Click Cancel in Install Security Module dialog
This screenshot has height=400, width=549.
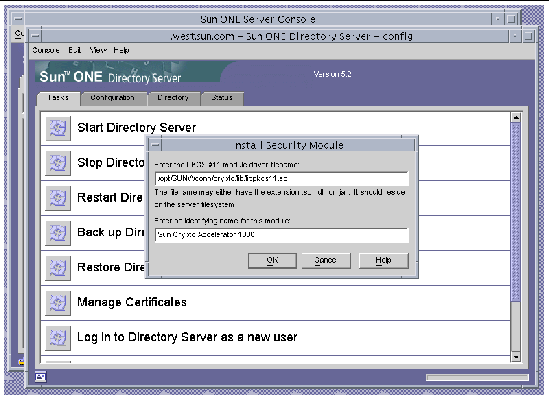tap(326, 261)
